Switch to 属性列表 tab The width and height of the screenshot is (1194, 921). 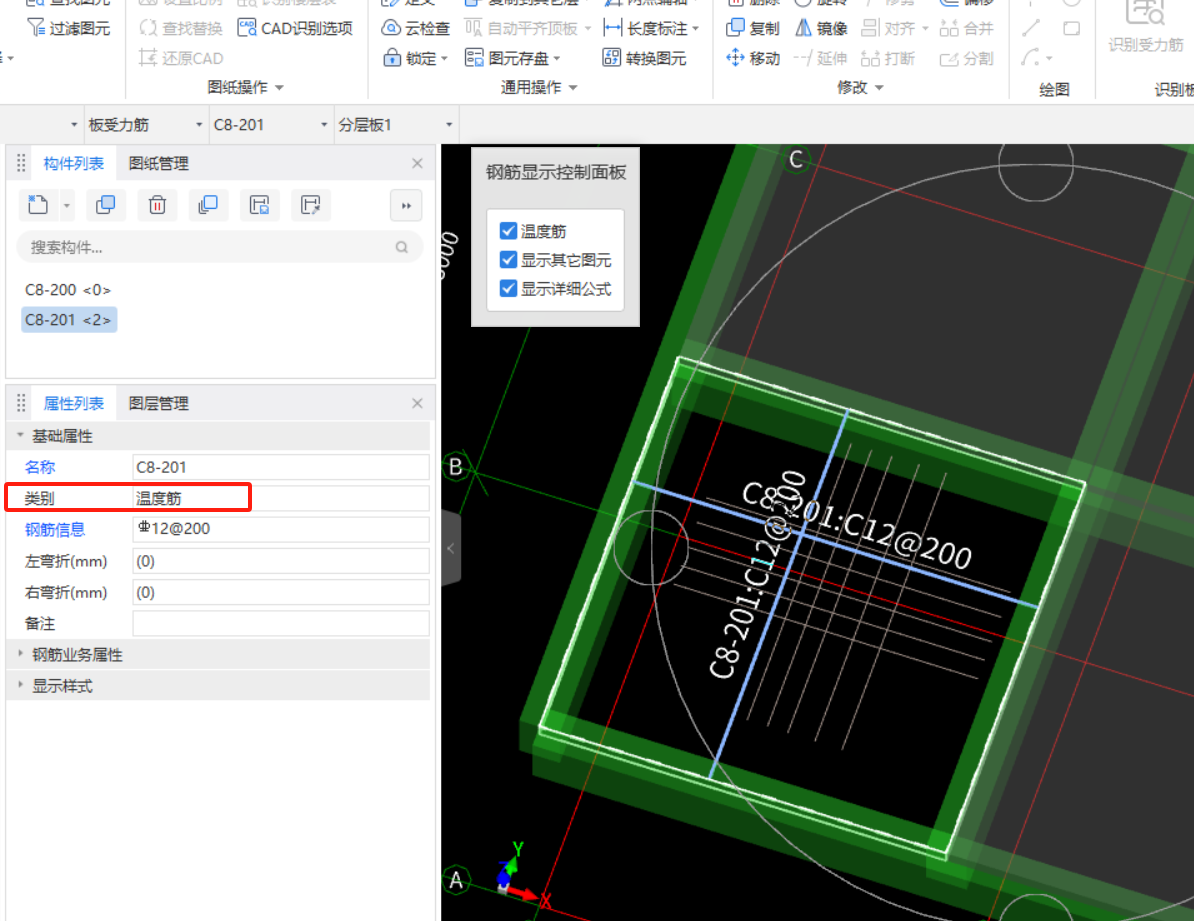pyautogui.click(x=73, y=403)
